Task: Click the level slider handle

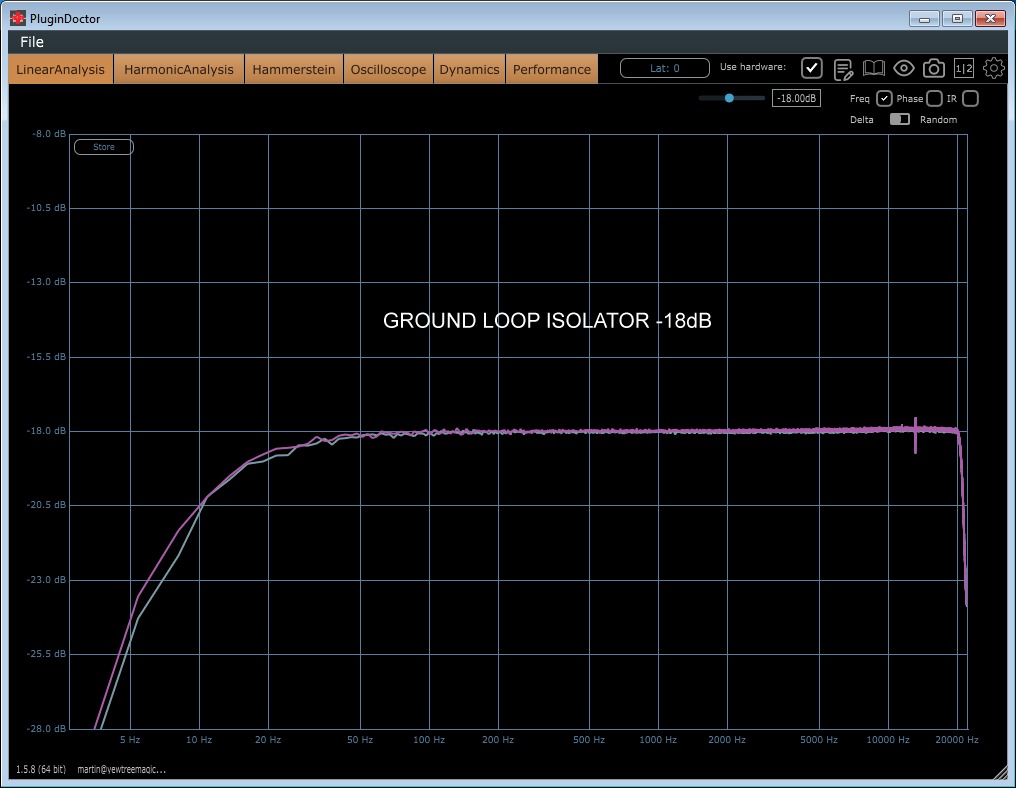Action: [729, 98]
